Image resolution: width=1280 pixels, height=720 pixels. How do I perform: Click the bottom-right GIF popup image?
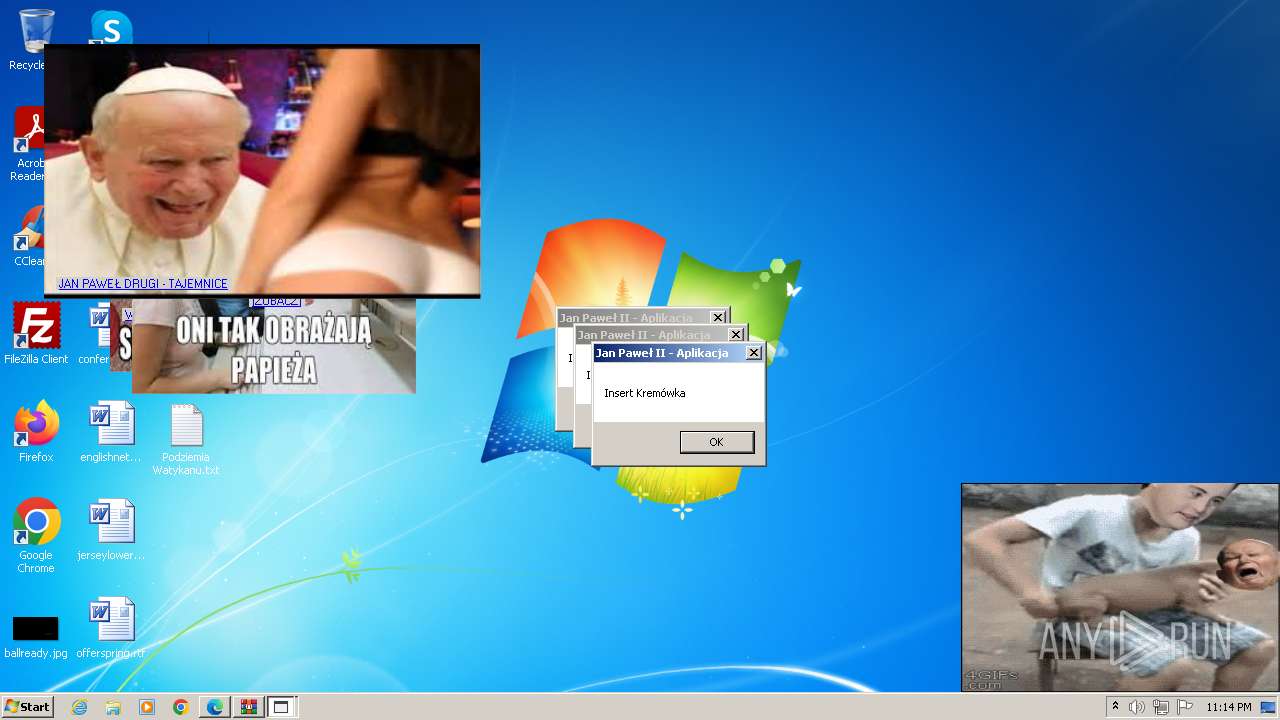(x=1120, y=588)
